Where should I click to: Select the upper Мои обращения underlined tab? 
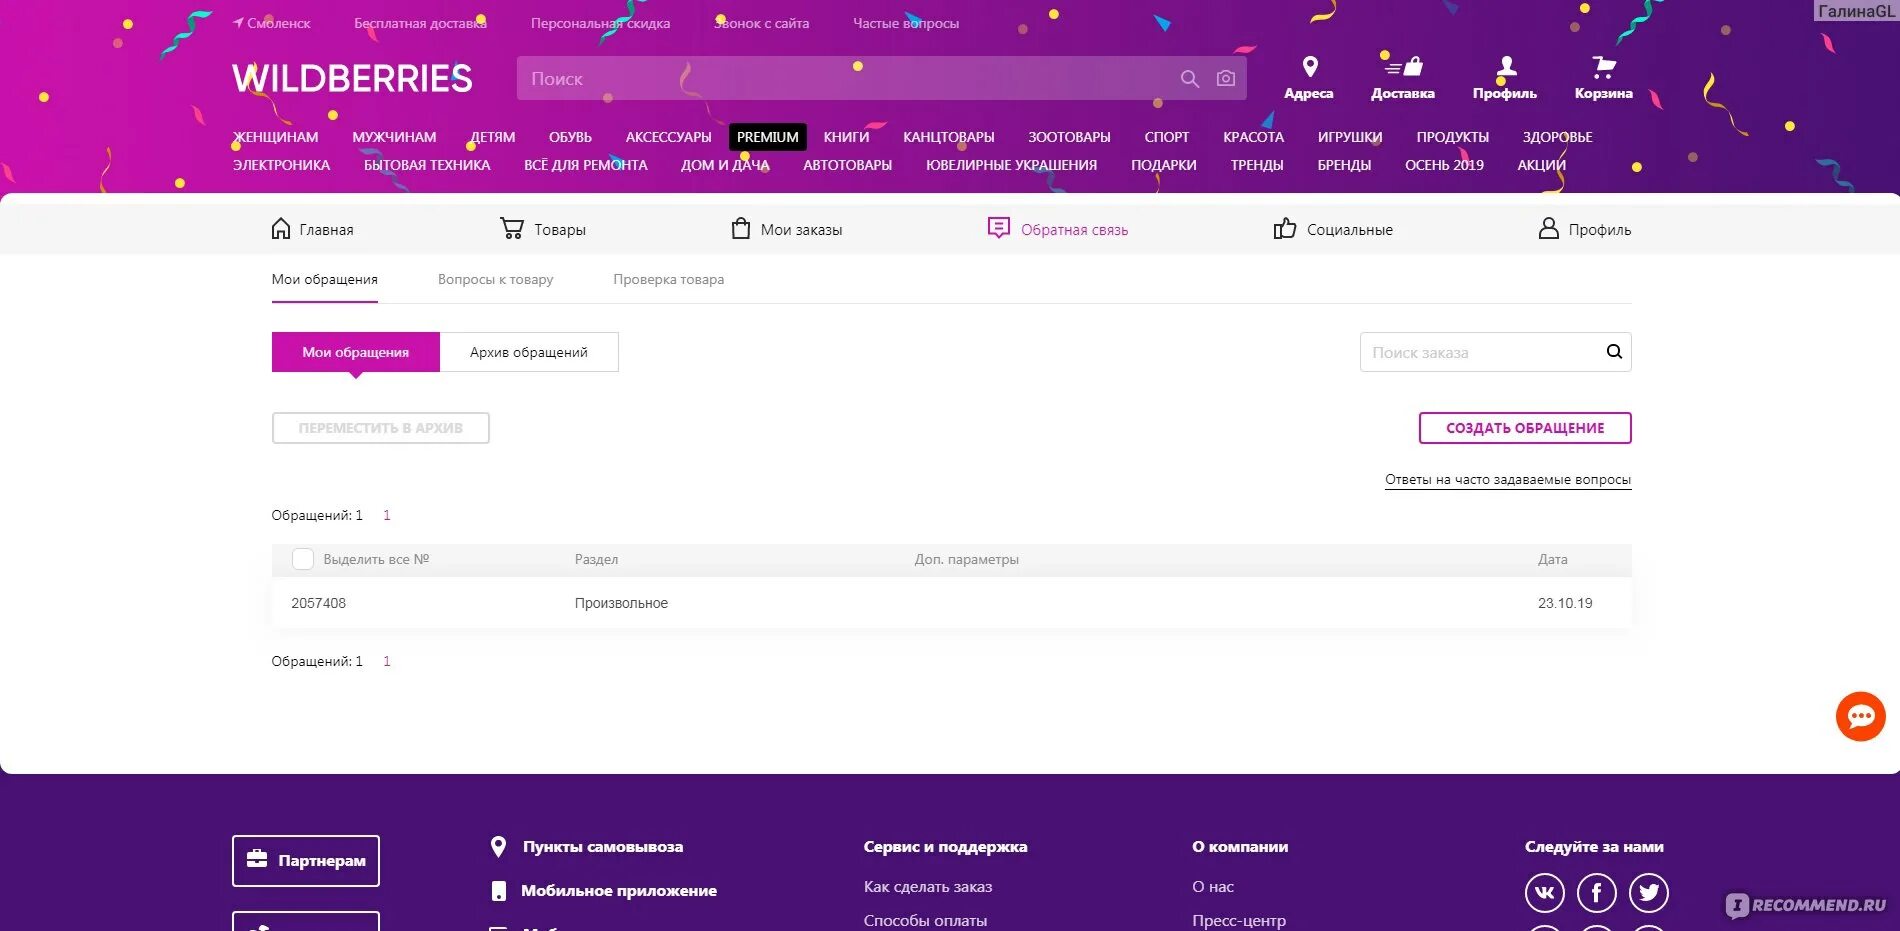point(325,279)
